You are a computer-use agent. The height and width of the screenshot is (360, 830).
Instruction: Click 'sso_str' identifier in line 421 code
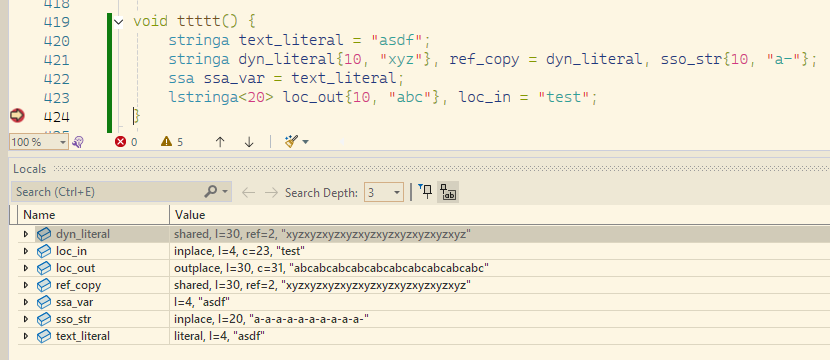[x=691, y=60]
